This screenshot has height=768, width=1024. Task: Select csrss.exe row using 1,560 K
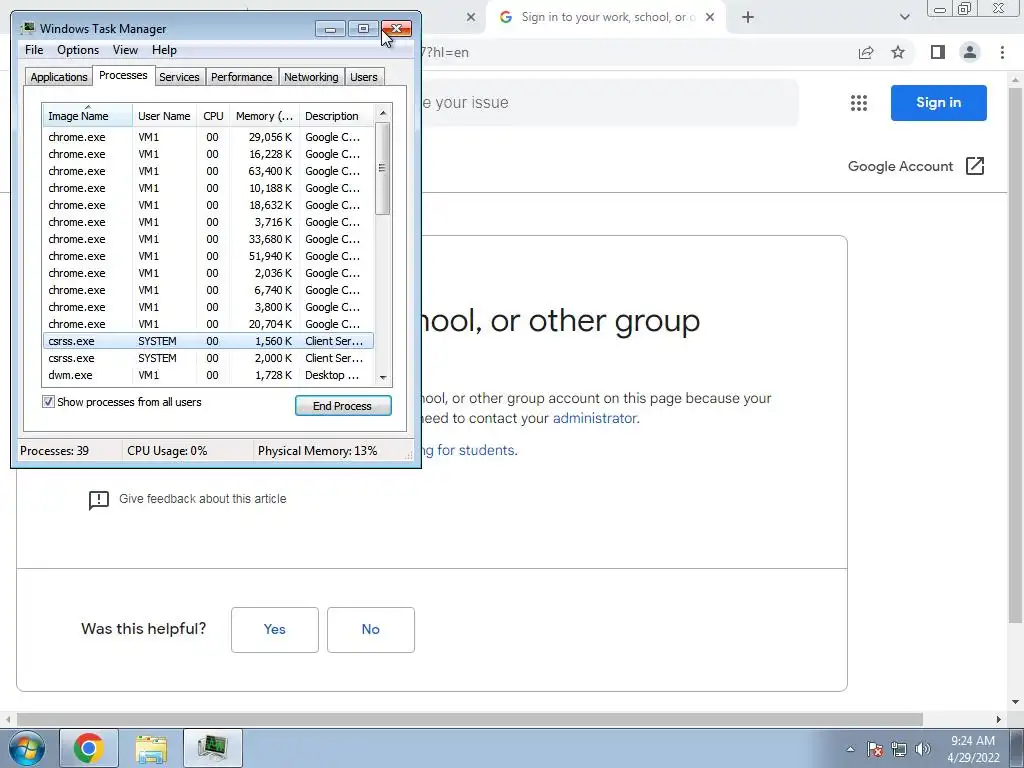pos(208,341)
